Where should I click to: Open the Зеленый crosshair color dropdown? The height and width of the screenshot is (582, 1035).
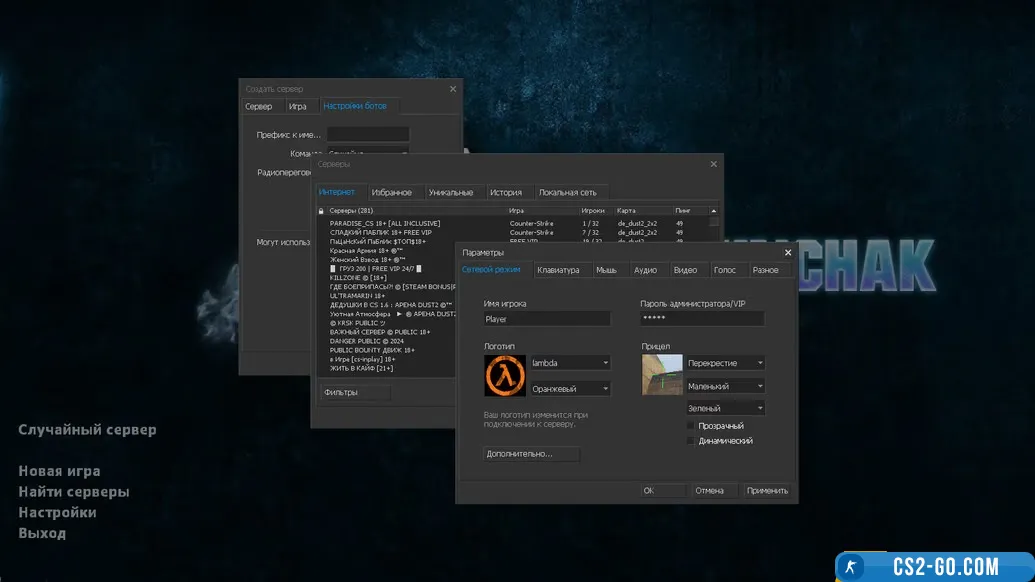coord(725,408)
